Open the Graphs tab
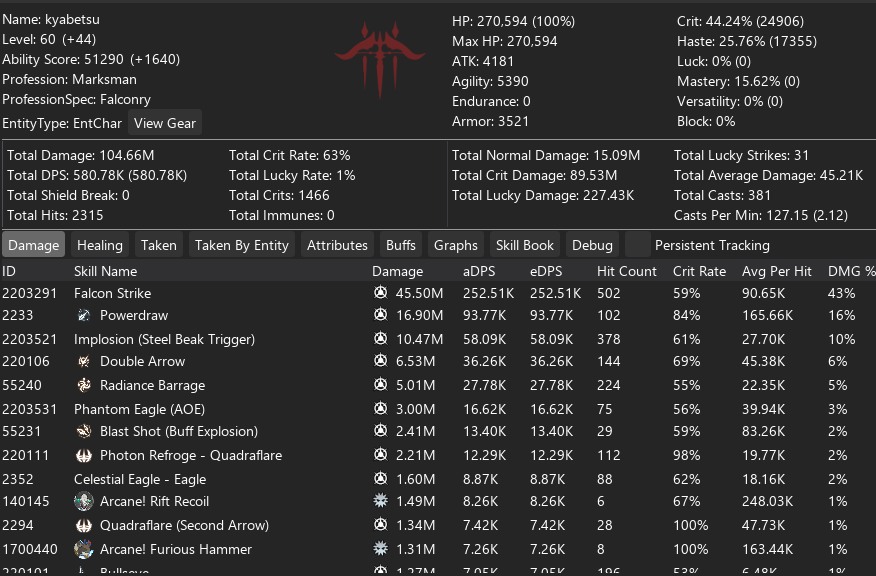This screenshot has height=576, width=876. click(x=455, y=245)
